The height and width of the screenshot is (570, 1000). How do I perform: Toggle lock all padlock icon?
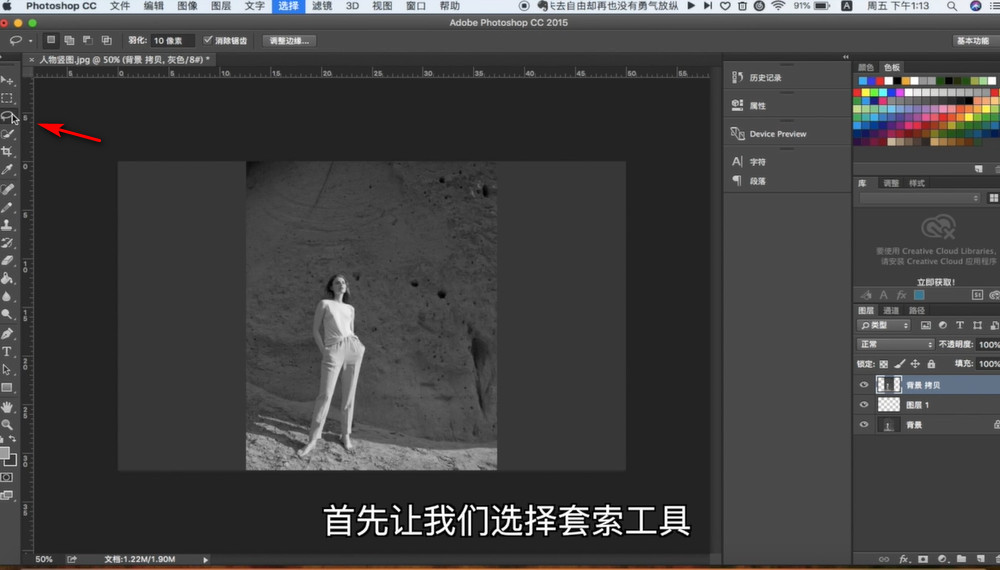(x=931, y=364)
